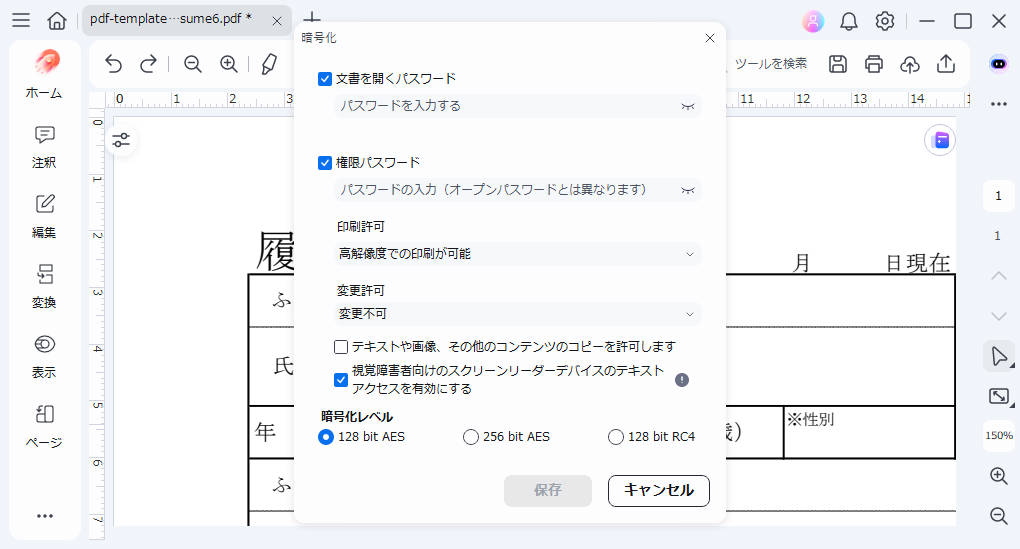Image resolution: width=1020 pixels, height=549 pixels.
Task: Open the 150% zoom level control
Action: [999, 435]
